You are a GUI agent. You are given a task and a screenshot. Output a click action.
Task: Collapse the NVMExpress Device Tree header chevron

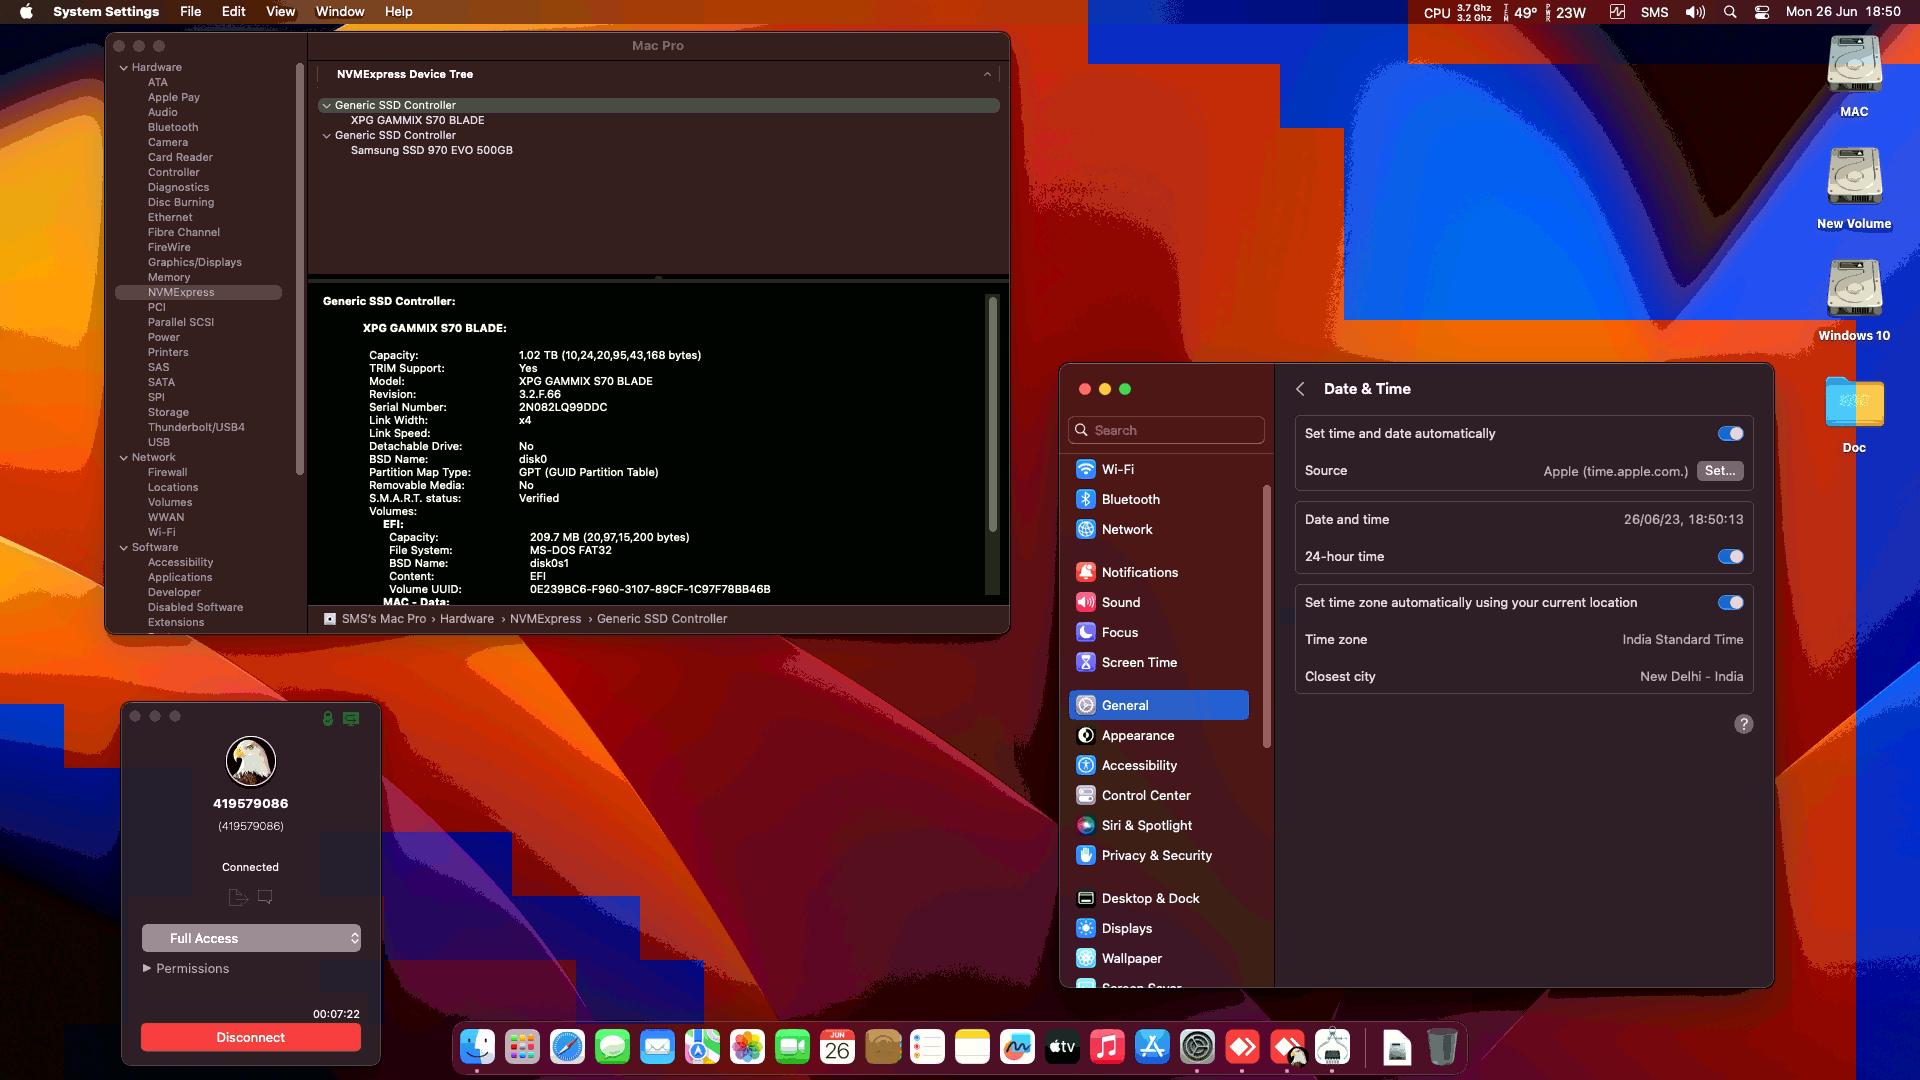click(987, 74)
